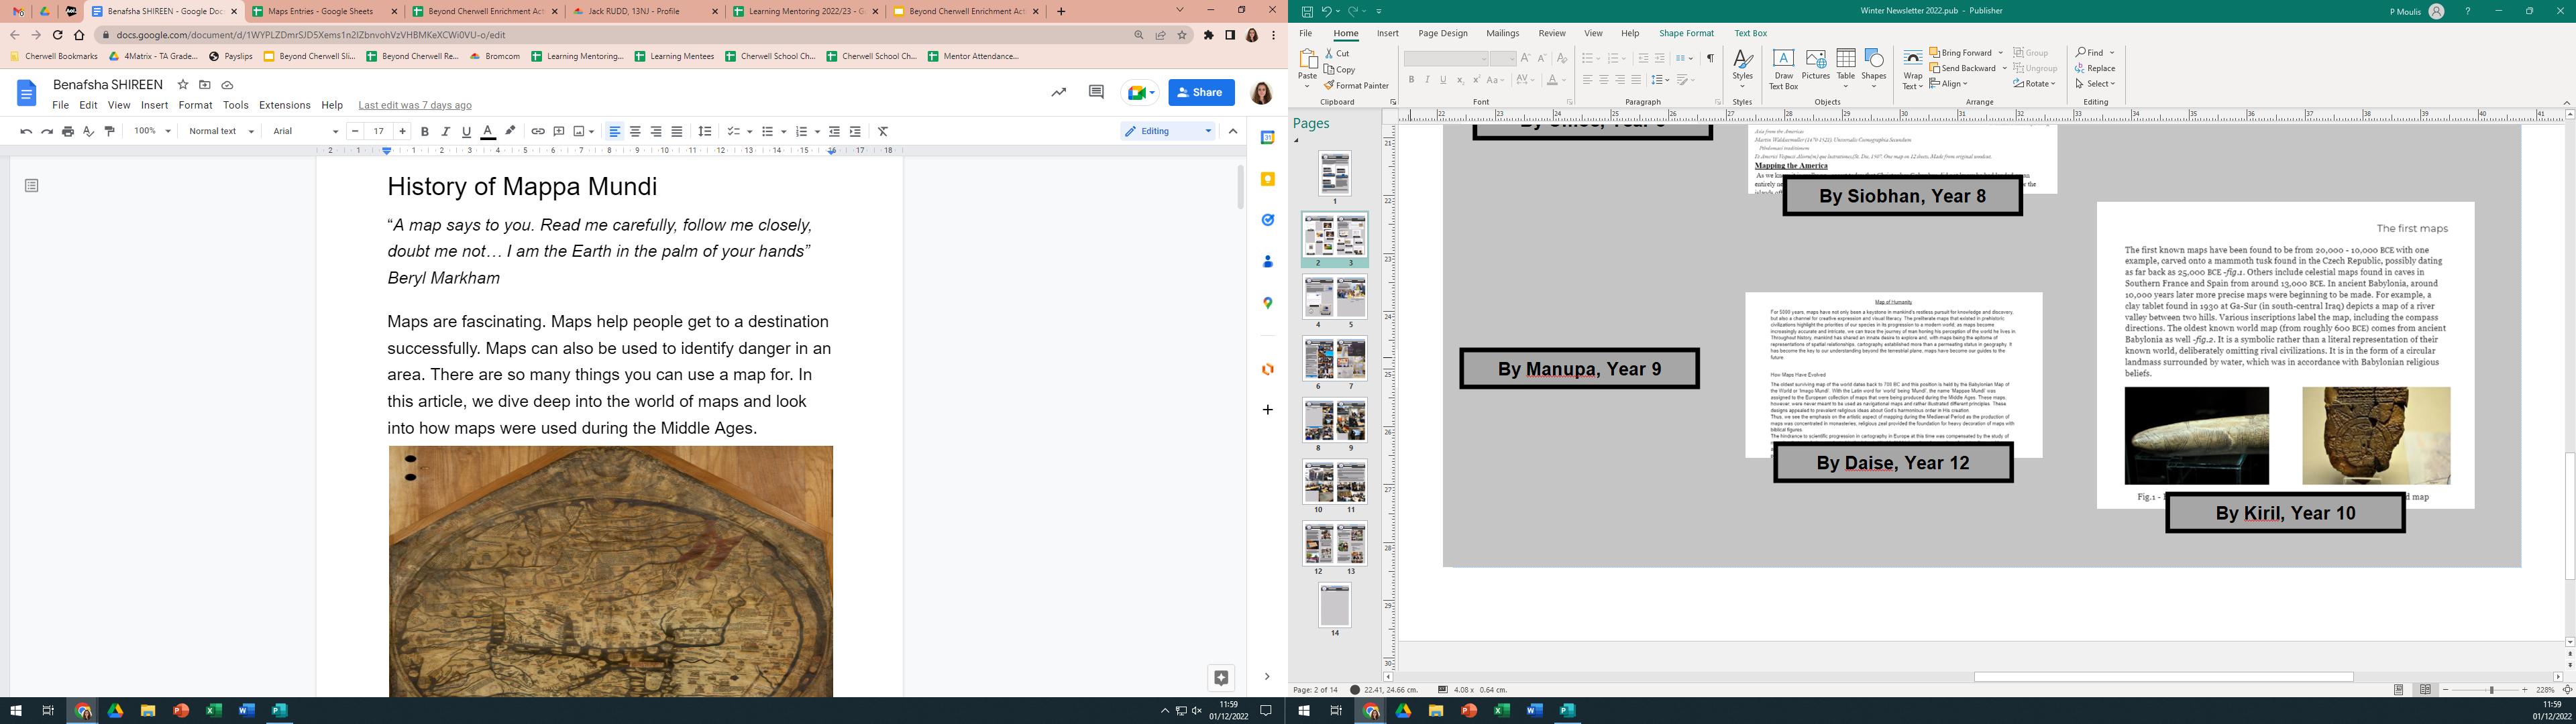Screen dimensions: 2576x724
Task: Insert a link using the Docs toolbar
Action: pyautogui.click(x=538, y=131)
